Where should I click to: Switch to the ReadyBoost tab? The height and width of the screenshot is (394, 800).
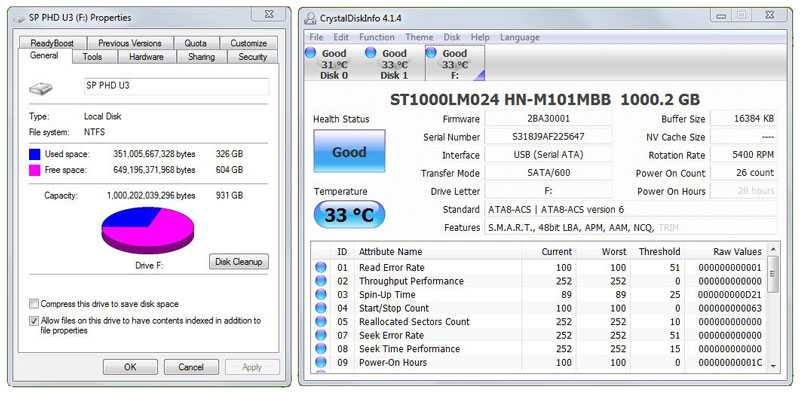52,43
